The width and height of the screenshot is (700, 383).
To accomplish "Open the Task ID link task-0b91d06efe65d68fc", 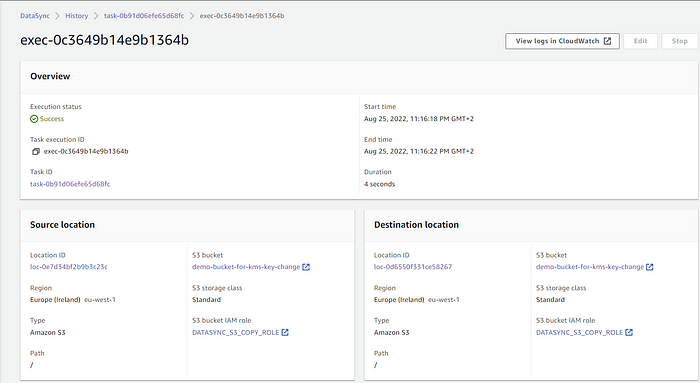I will pyautogui.click(x=70, y=184).
